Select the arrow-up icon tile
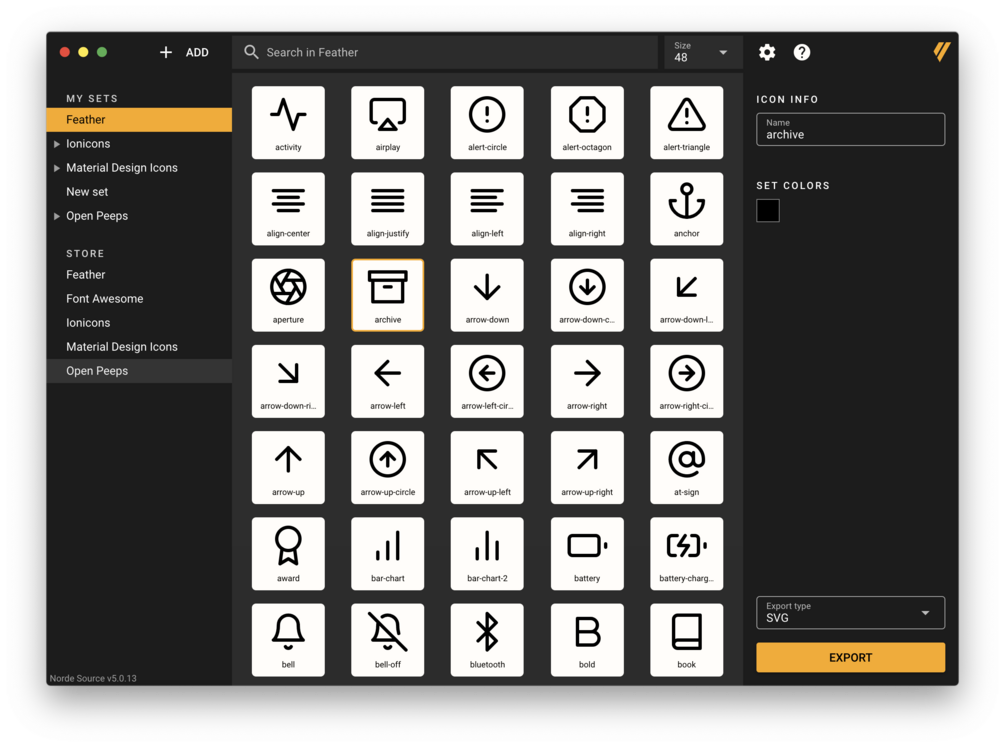Viewport: 1005px width, 747px height. [288, 467]
